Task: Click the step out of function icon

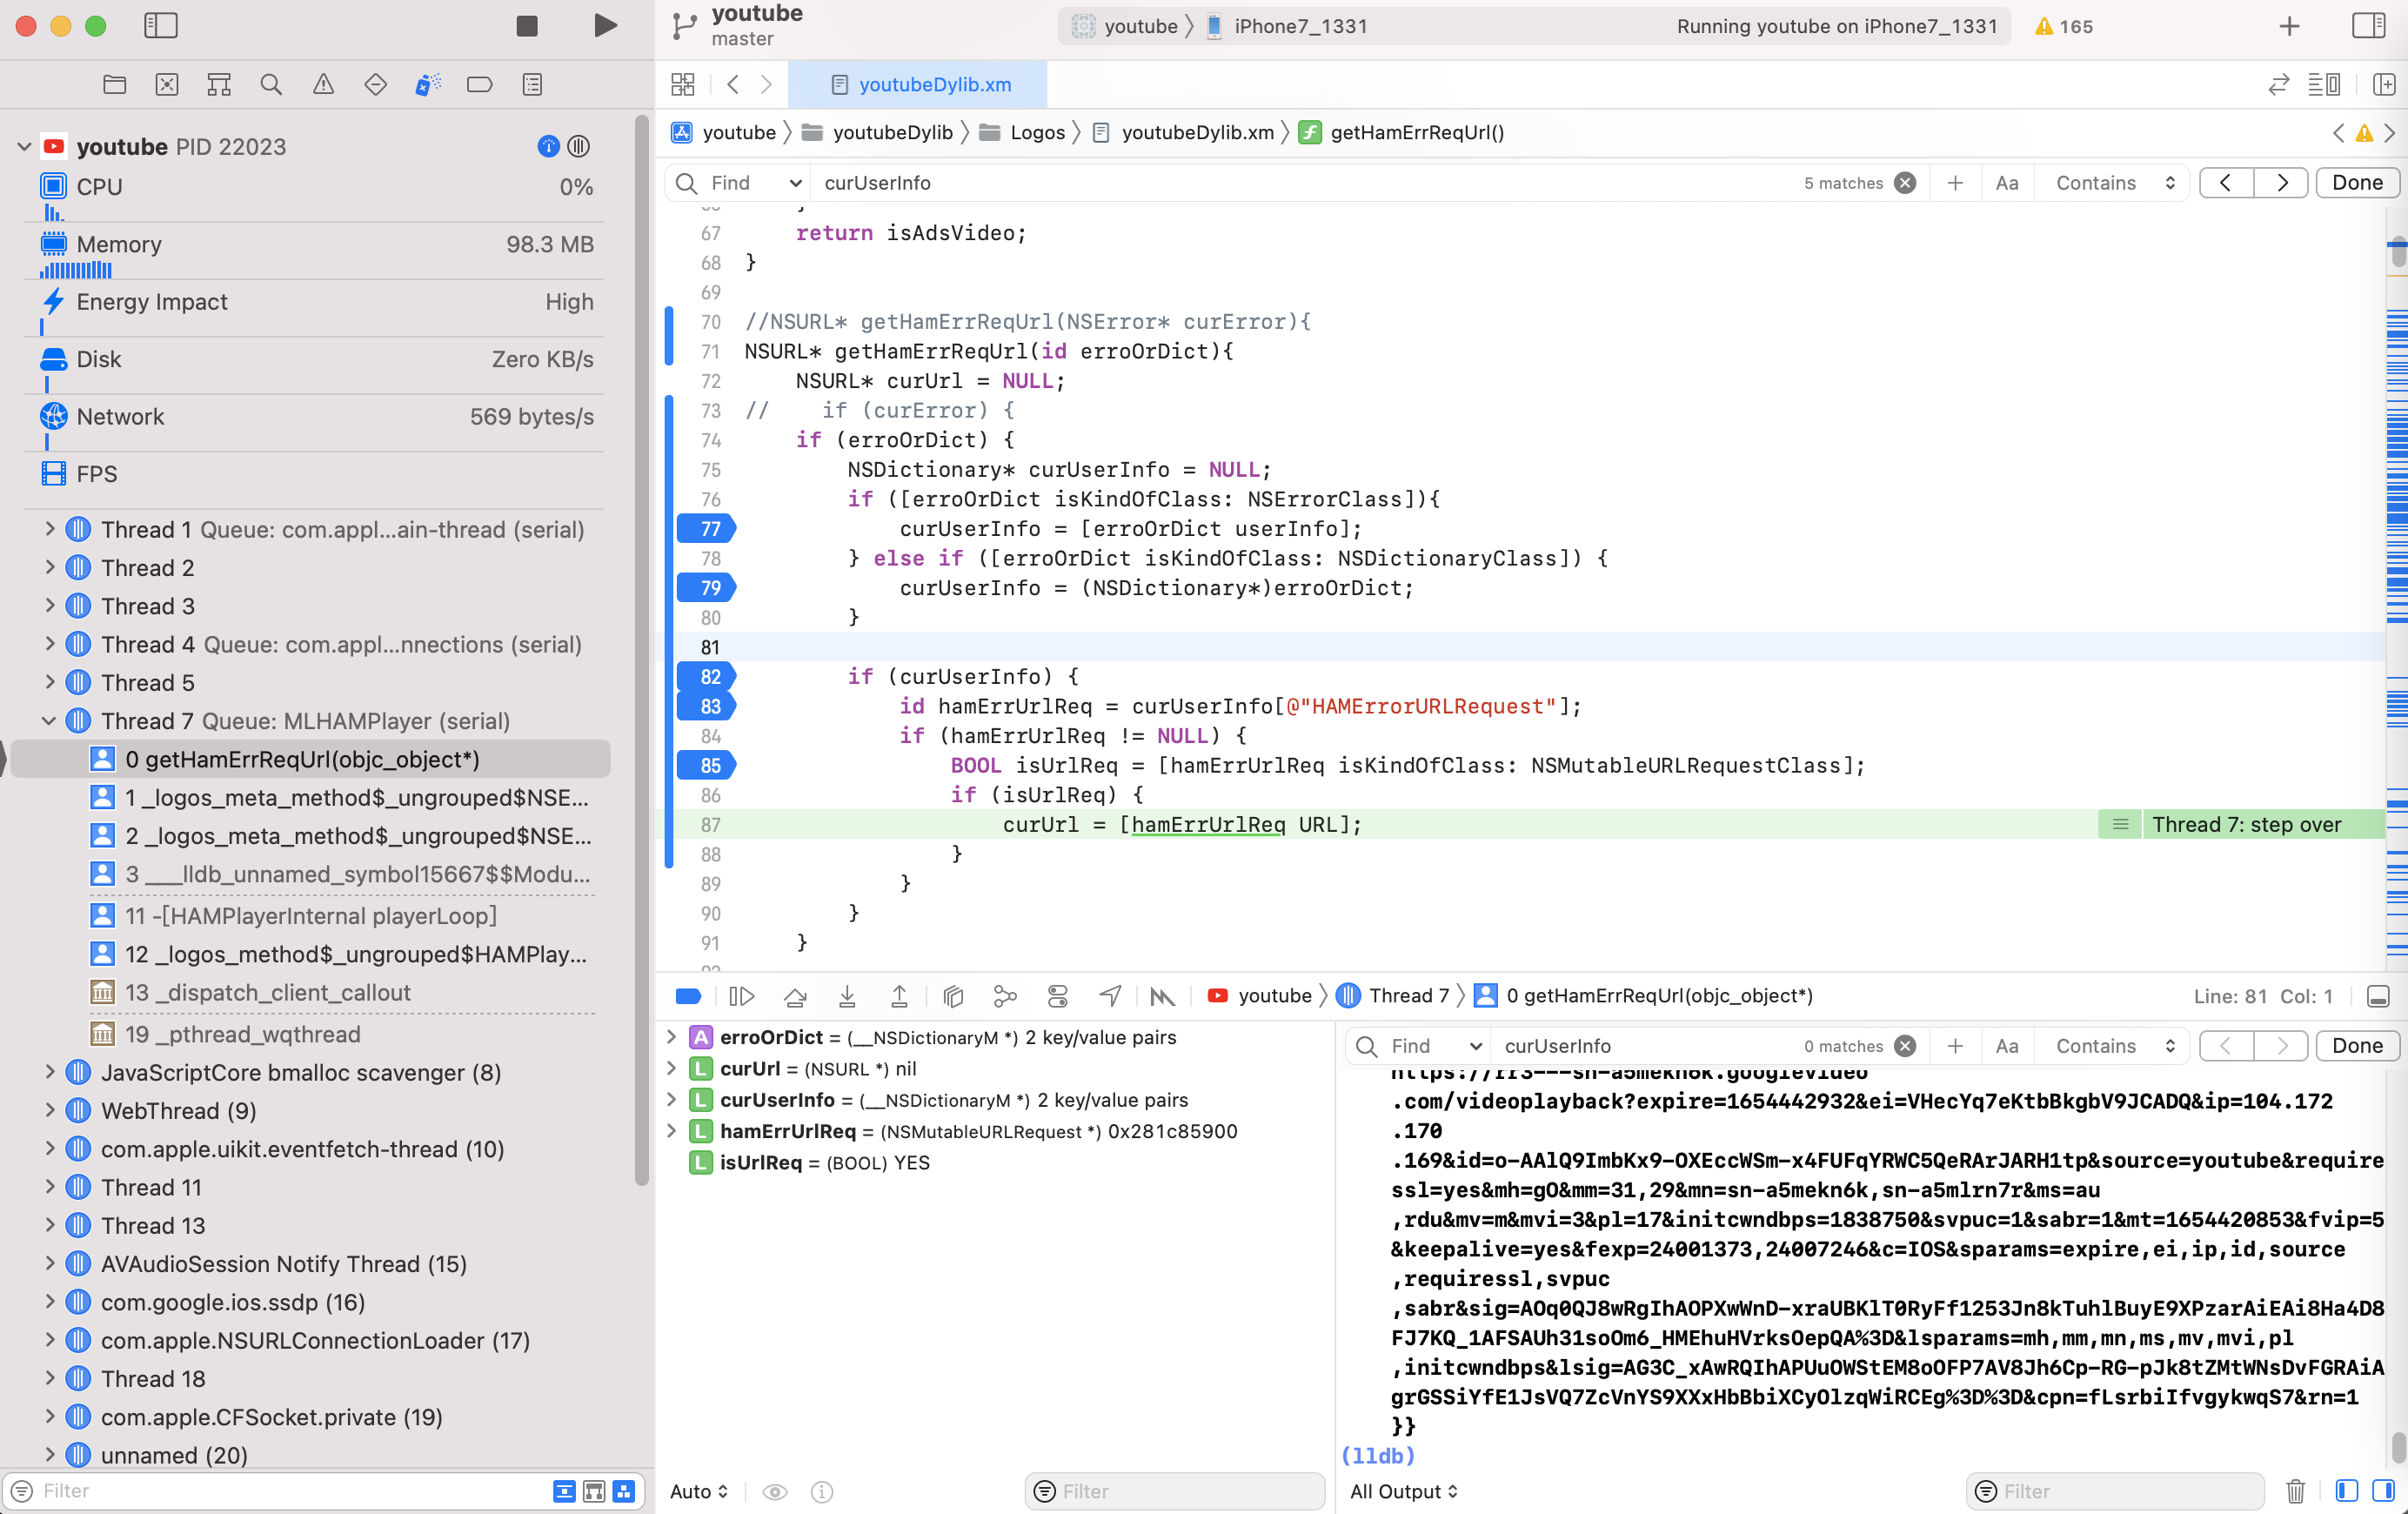Action: (898, 995)
